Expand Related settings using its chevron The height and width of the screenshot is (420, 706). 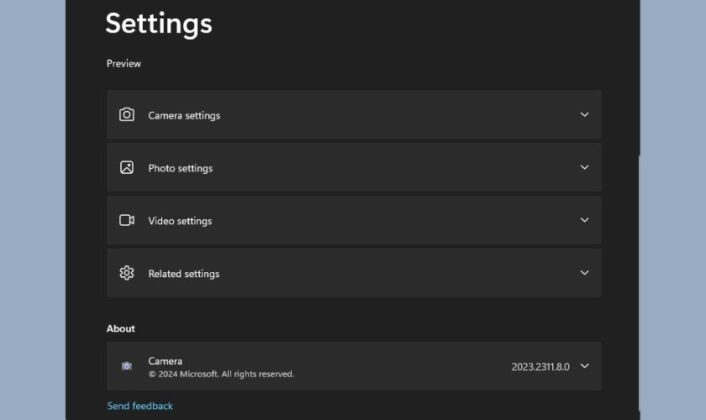pyautogui.click(x=584, y=273)
